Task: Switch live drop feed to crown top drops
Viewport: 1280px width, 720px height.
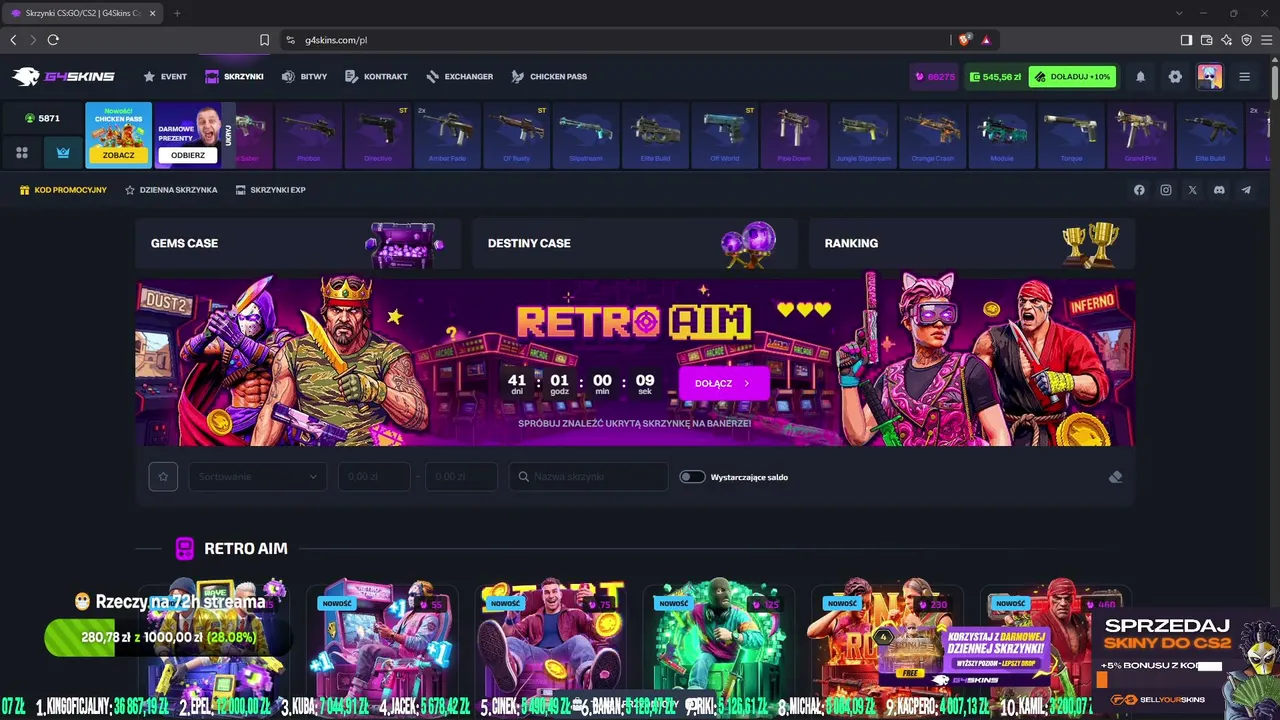Action: pyautogui.click(x=63, y=153)
